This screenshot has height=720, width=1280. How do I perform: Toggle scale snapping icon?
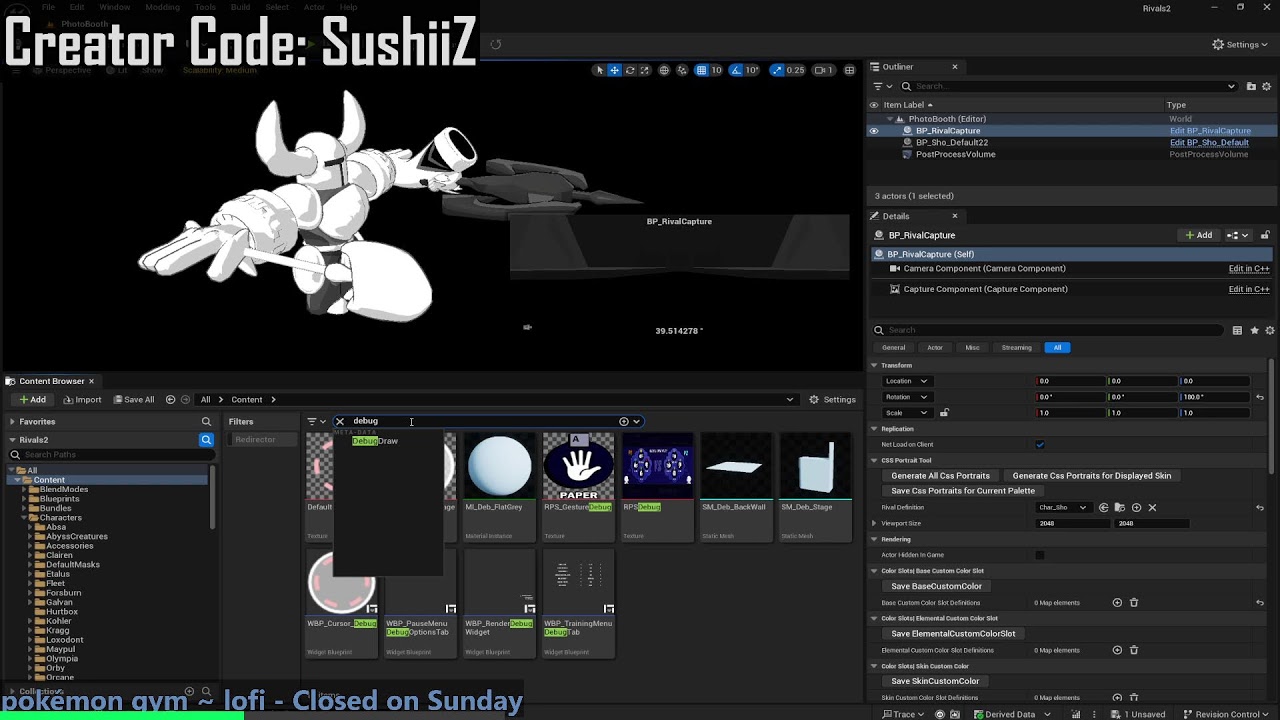[777, 70]
